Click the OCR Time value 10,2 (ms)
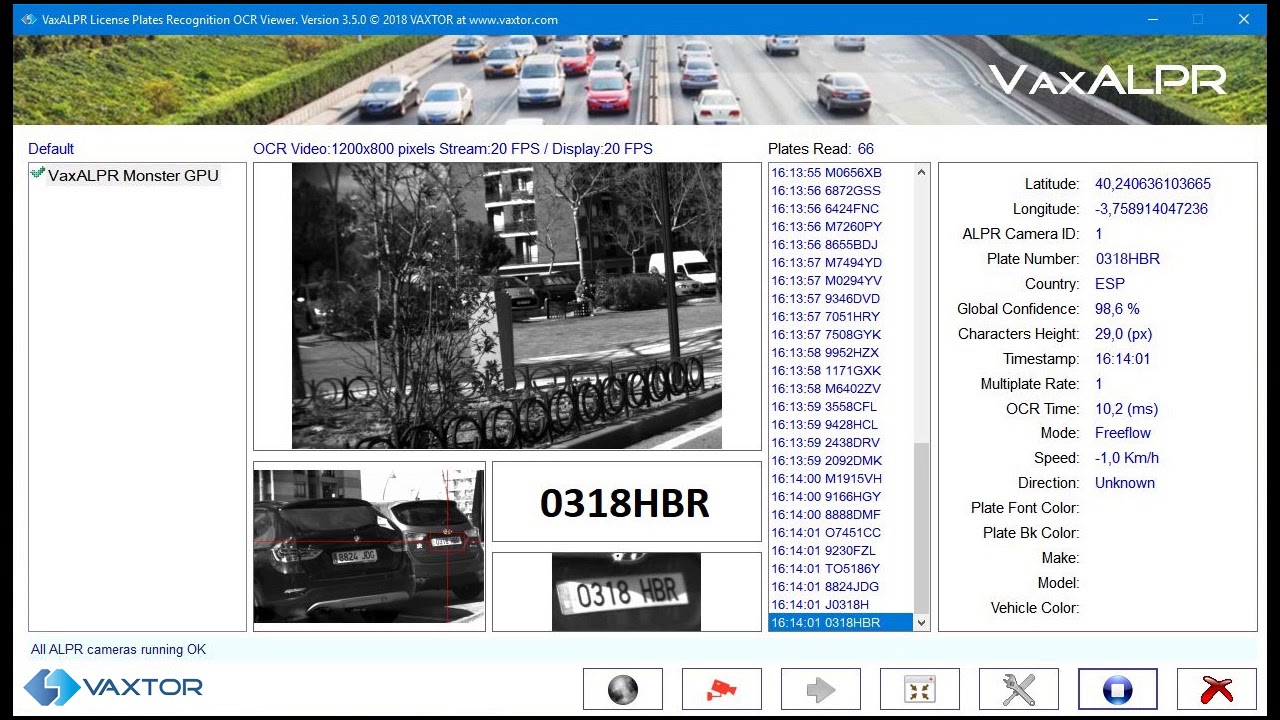 pyautogui.click(x=1127, y=409)
